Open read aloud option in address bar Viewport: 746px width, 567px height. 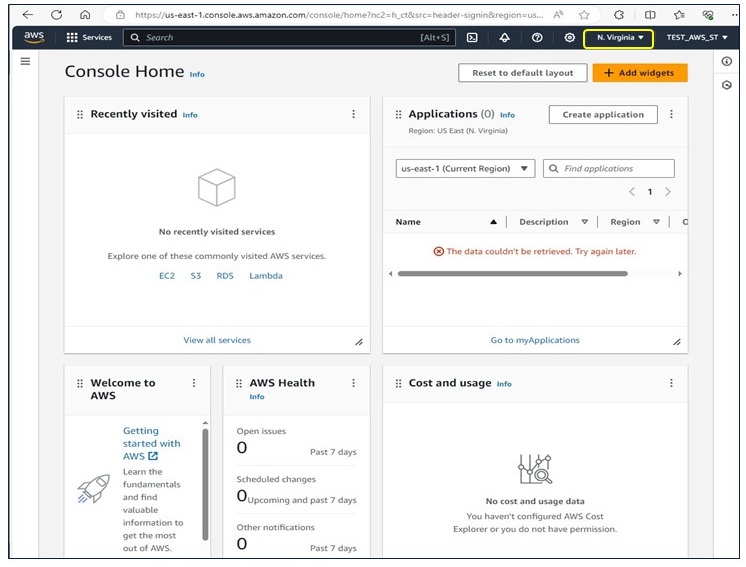pos(558,15)
